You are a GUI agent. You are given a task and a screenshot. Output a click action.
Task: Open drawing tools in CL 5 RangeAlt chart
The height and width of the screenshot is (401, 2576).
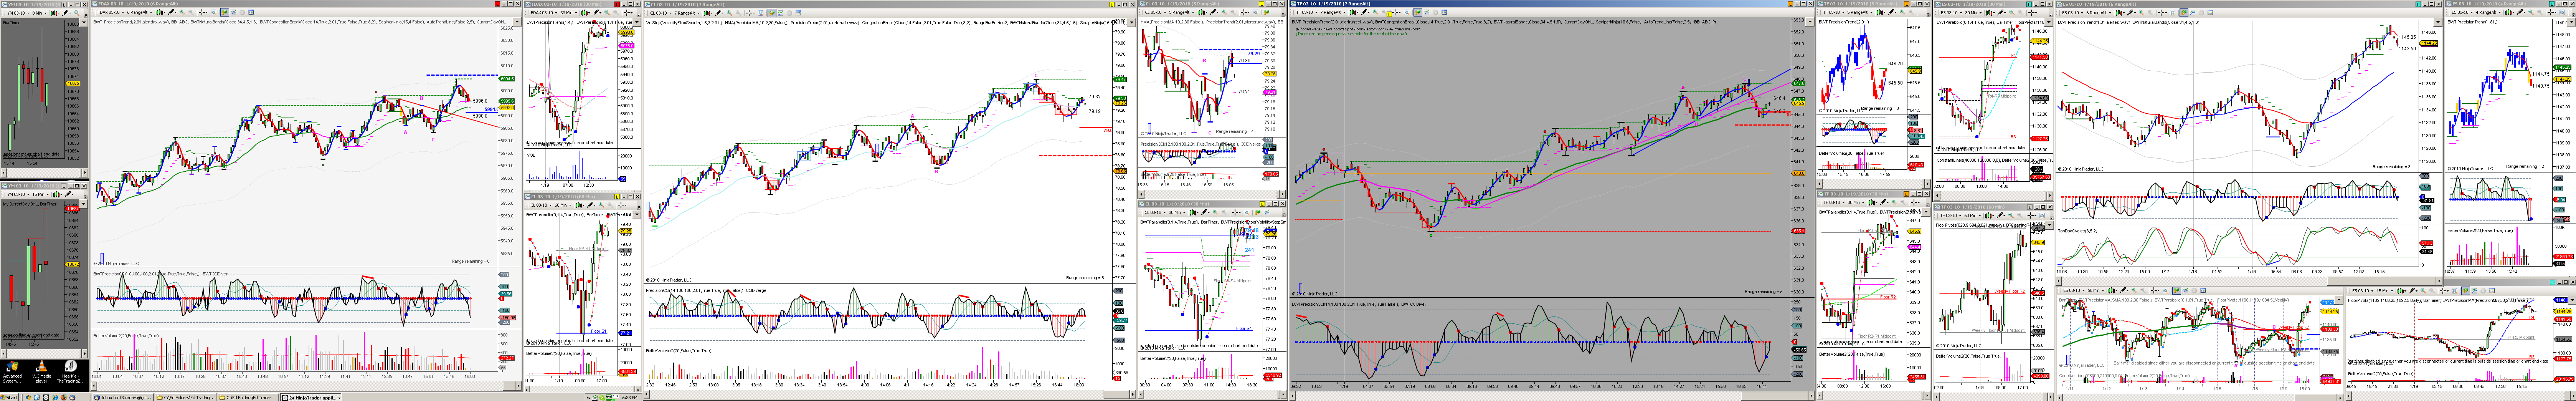1214,12
